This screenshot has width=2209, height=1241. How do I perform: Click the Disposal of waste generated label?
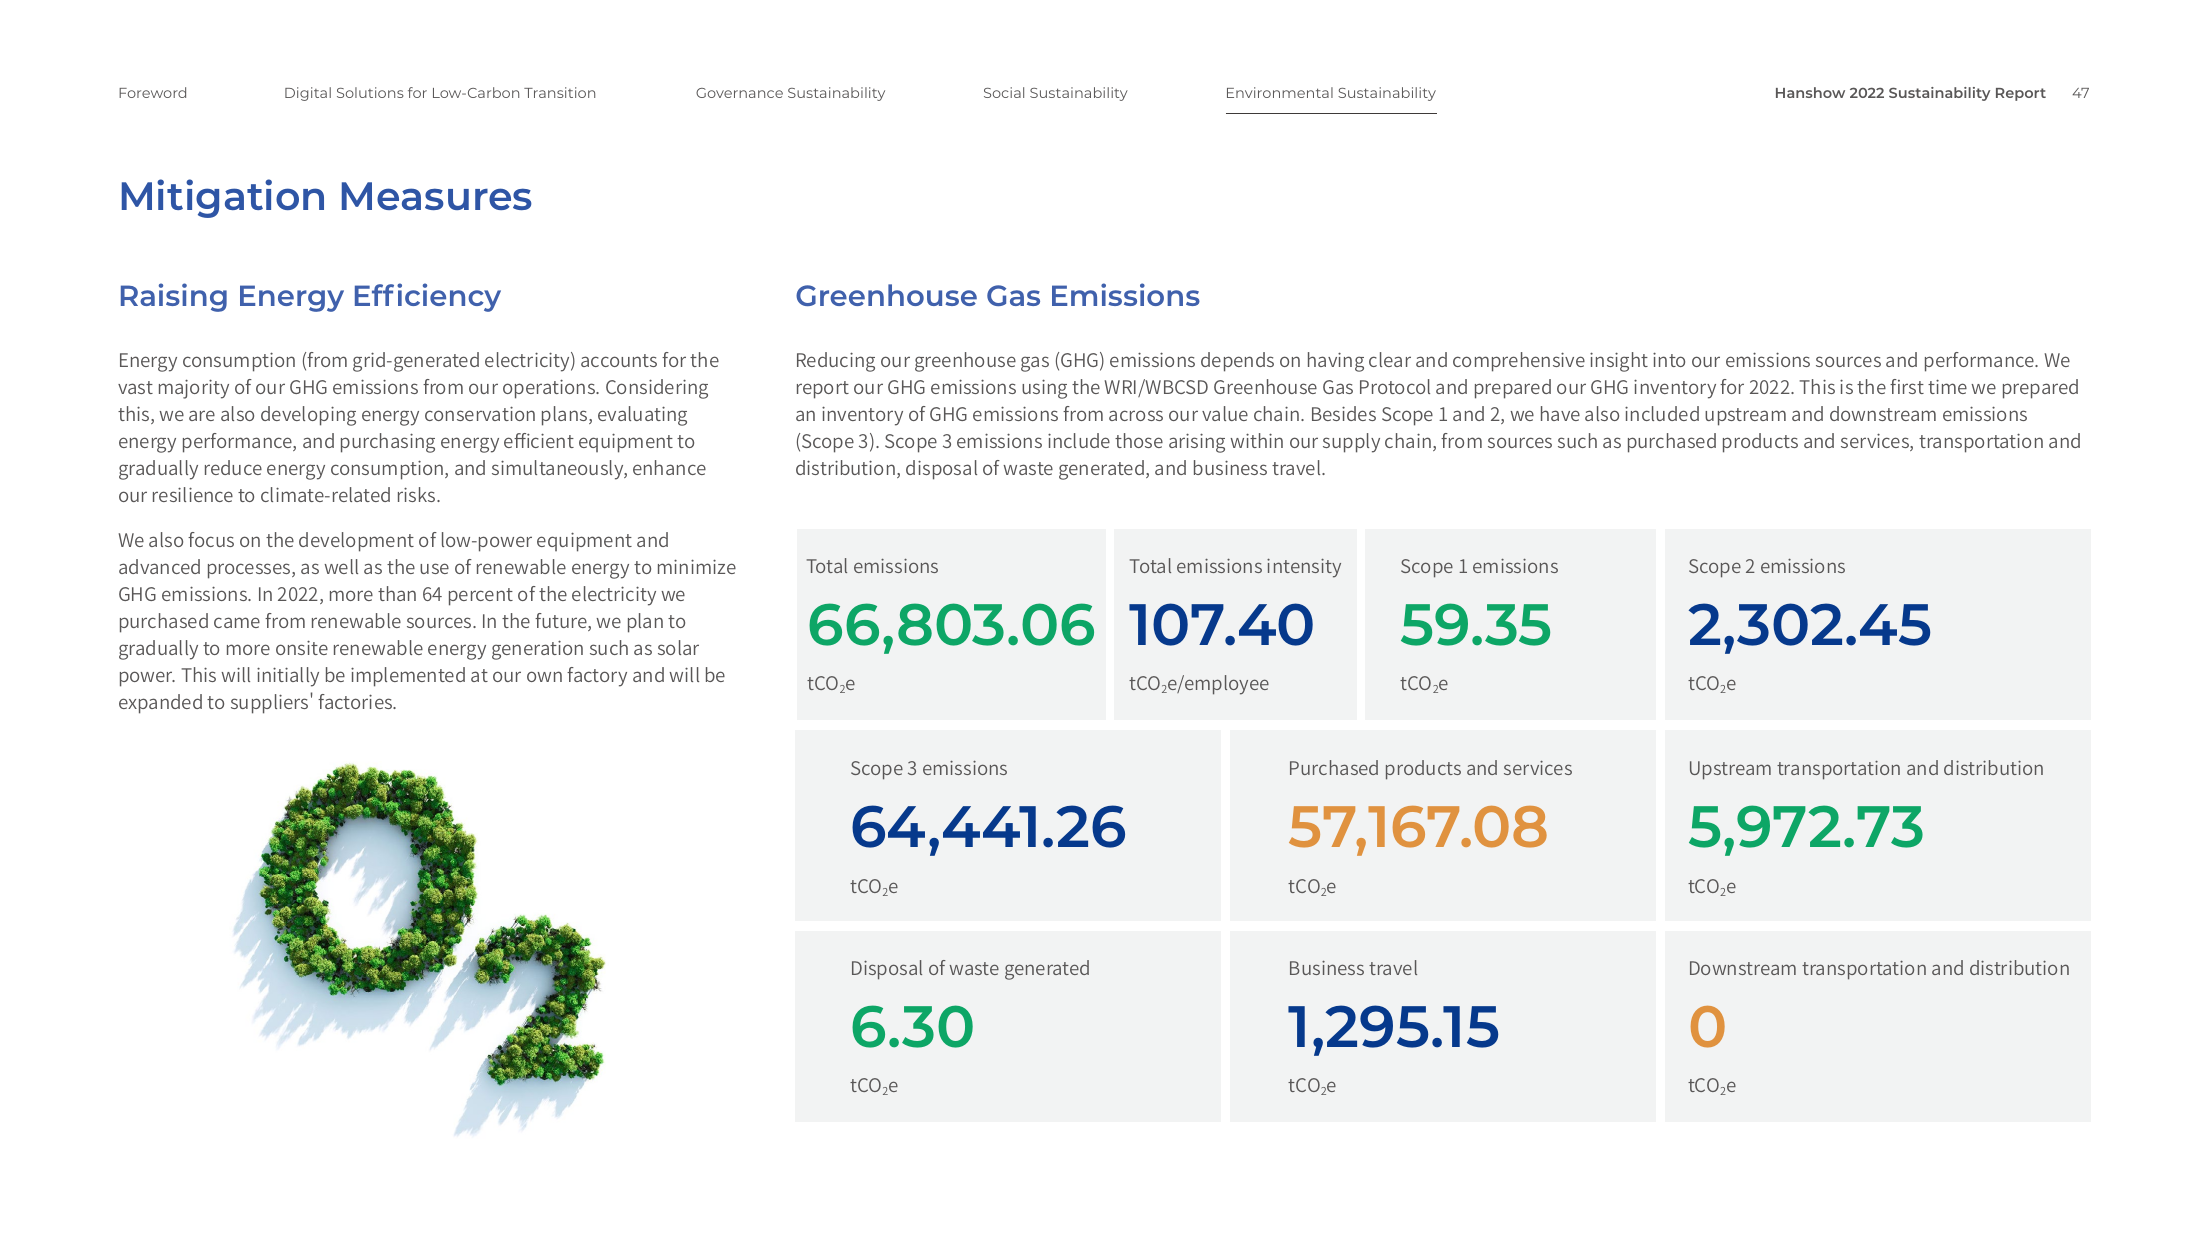pos(970,968)
